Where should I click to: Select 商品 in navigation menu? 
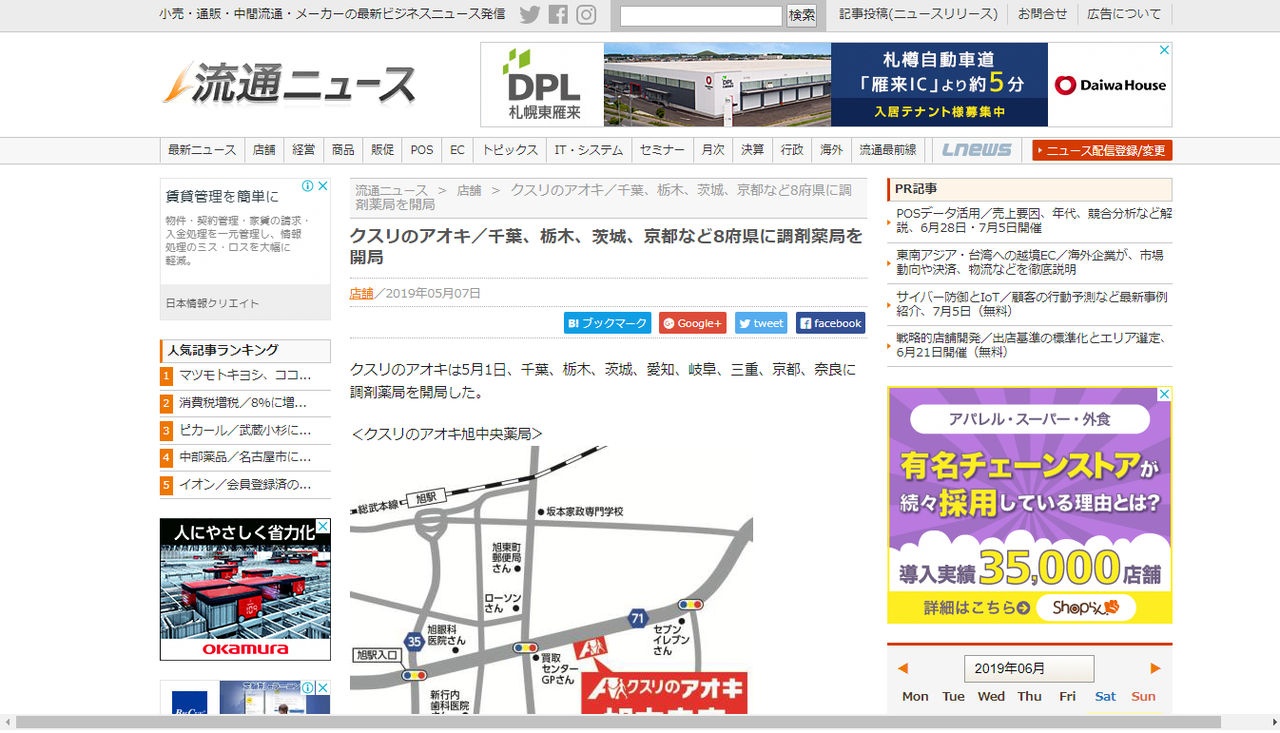pyautogui.click(x=343, y=150)
